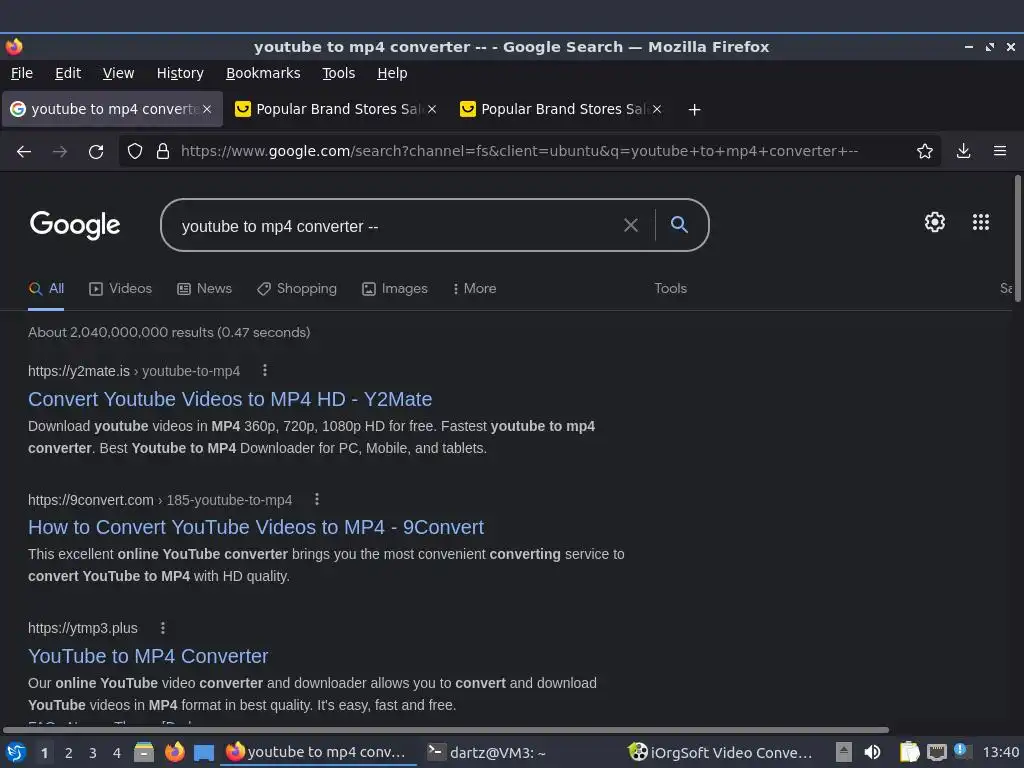Go to the Google logo homepage
The width and height of the screenshot is (1024, 768).
75,225
